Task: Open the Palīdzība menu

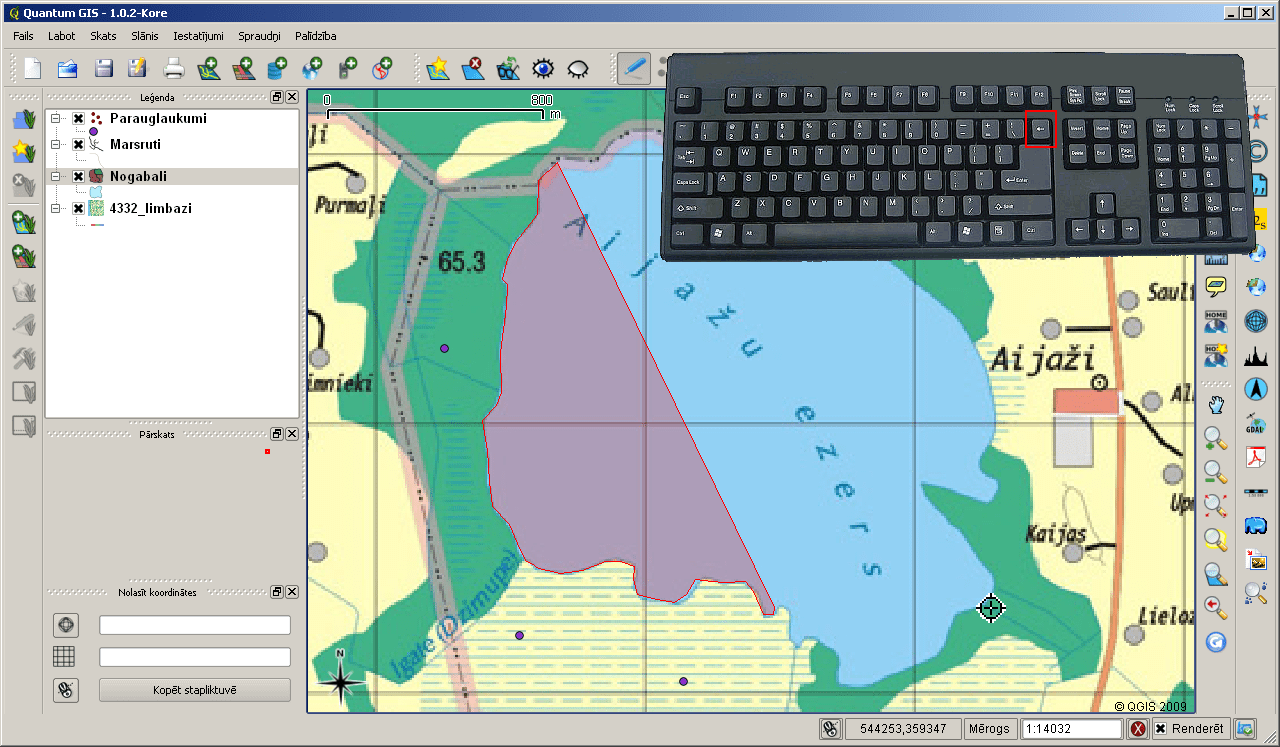Action: click(x=316, y=36)
